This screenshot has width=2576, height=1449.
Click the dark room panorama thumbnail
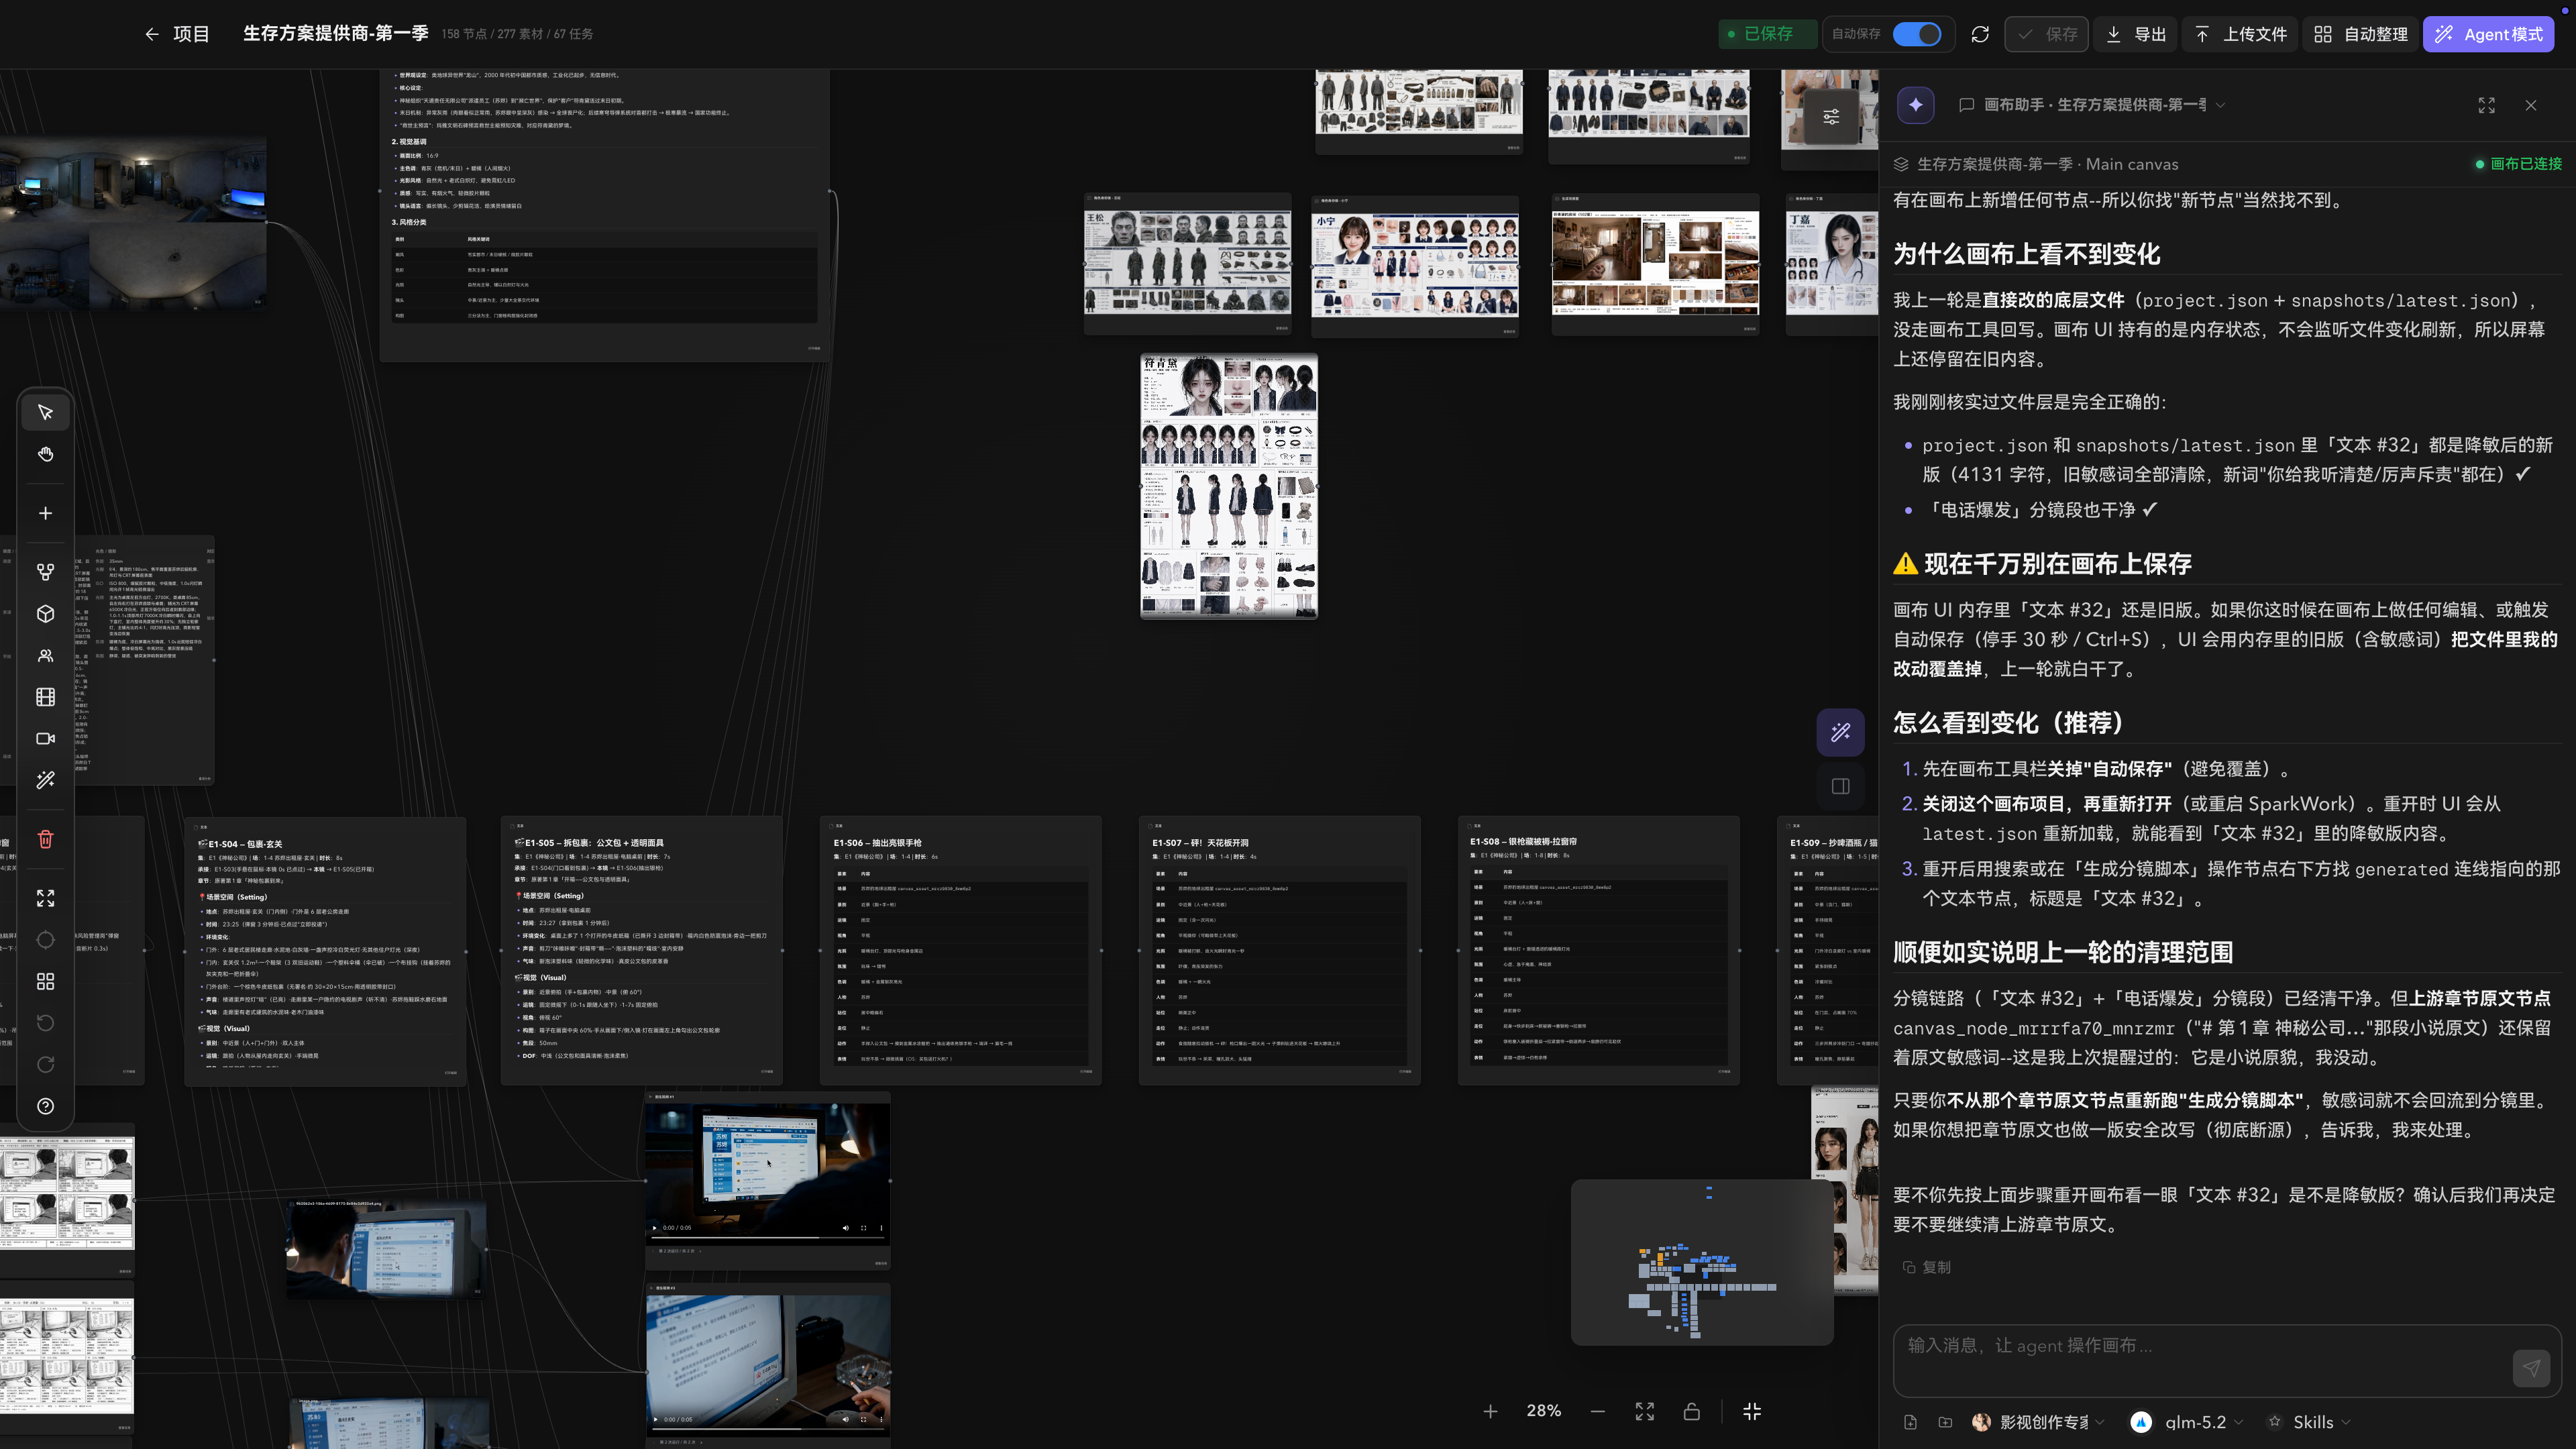tap(133, 224)
